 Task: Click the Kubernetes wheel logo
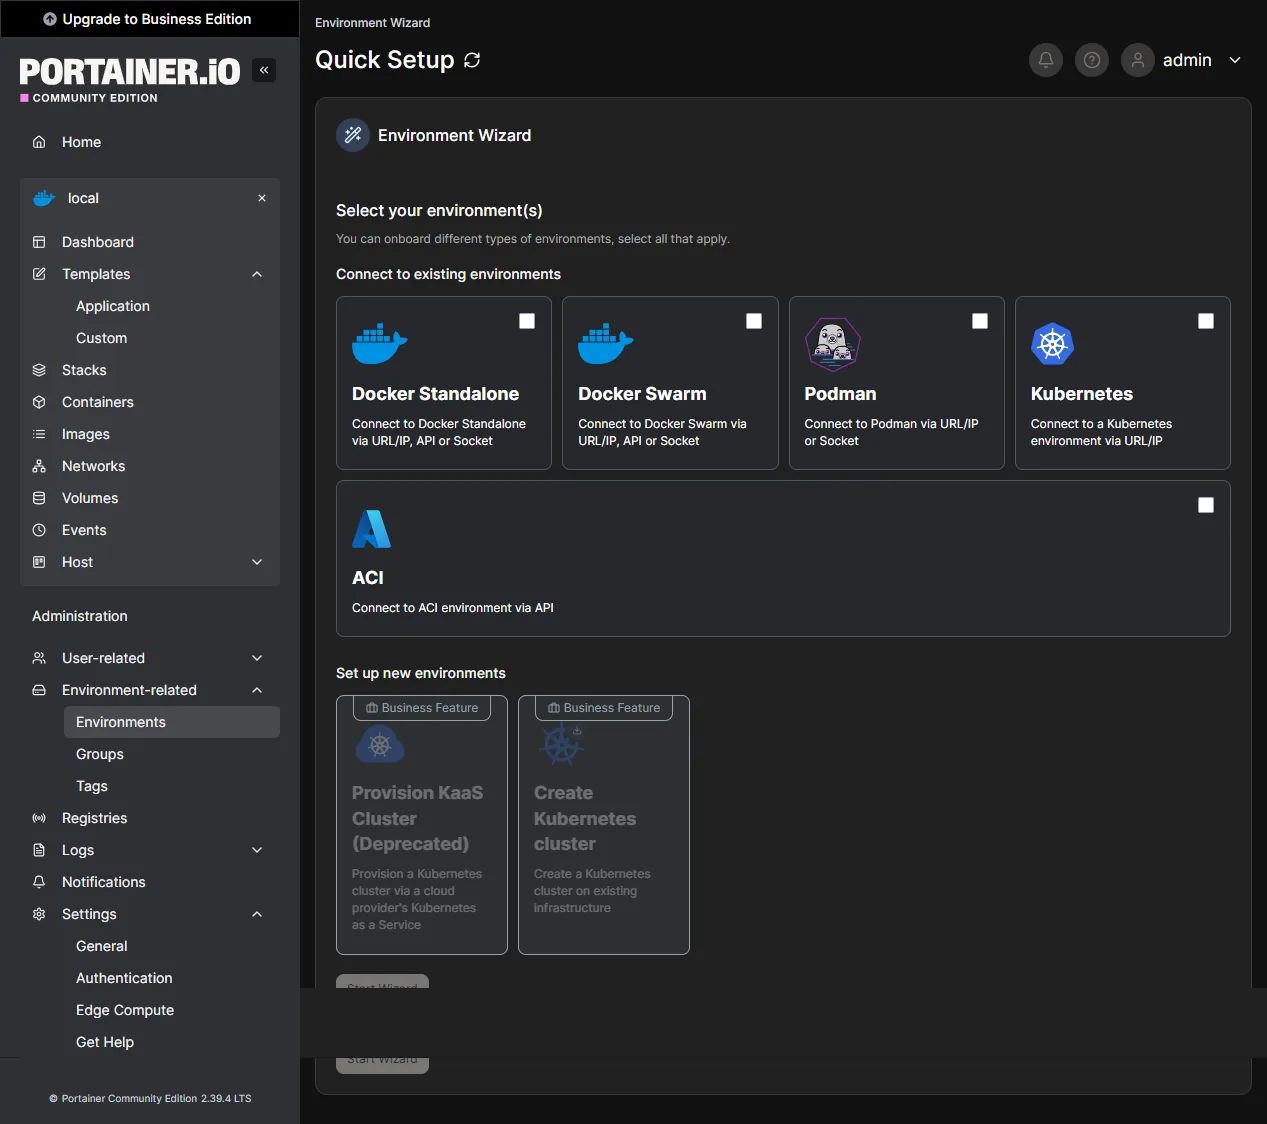point(1052,344)
